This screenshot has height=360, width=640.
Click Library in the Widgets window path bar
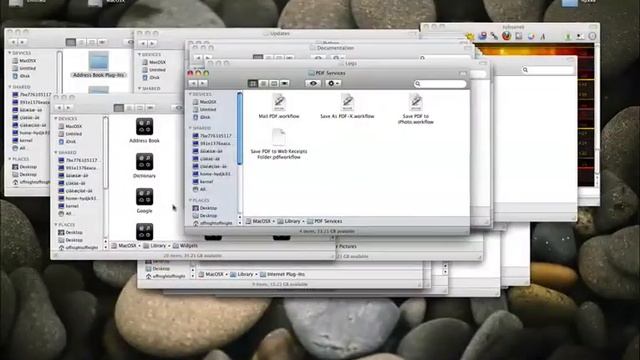tap(155, 246)
